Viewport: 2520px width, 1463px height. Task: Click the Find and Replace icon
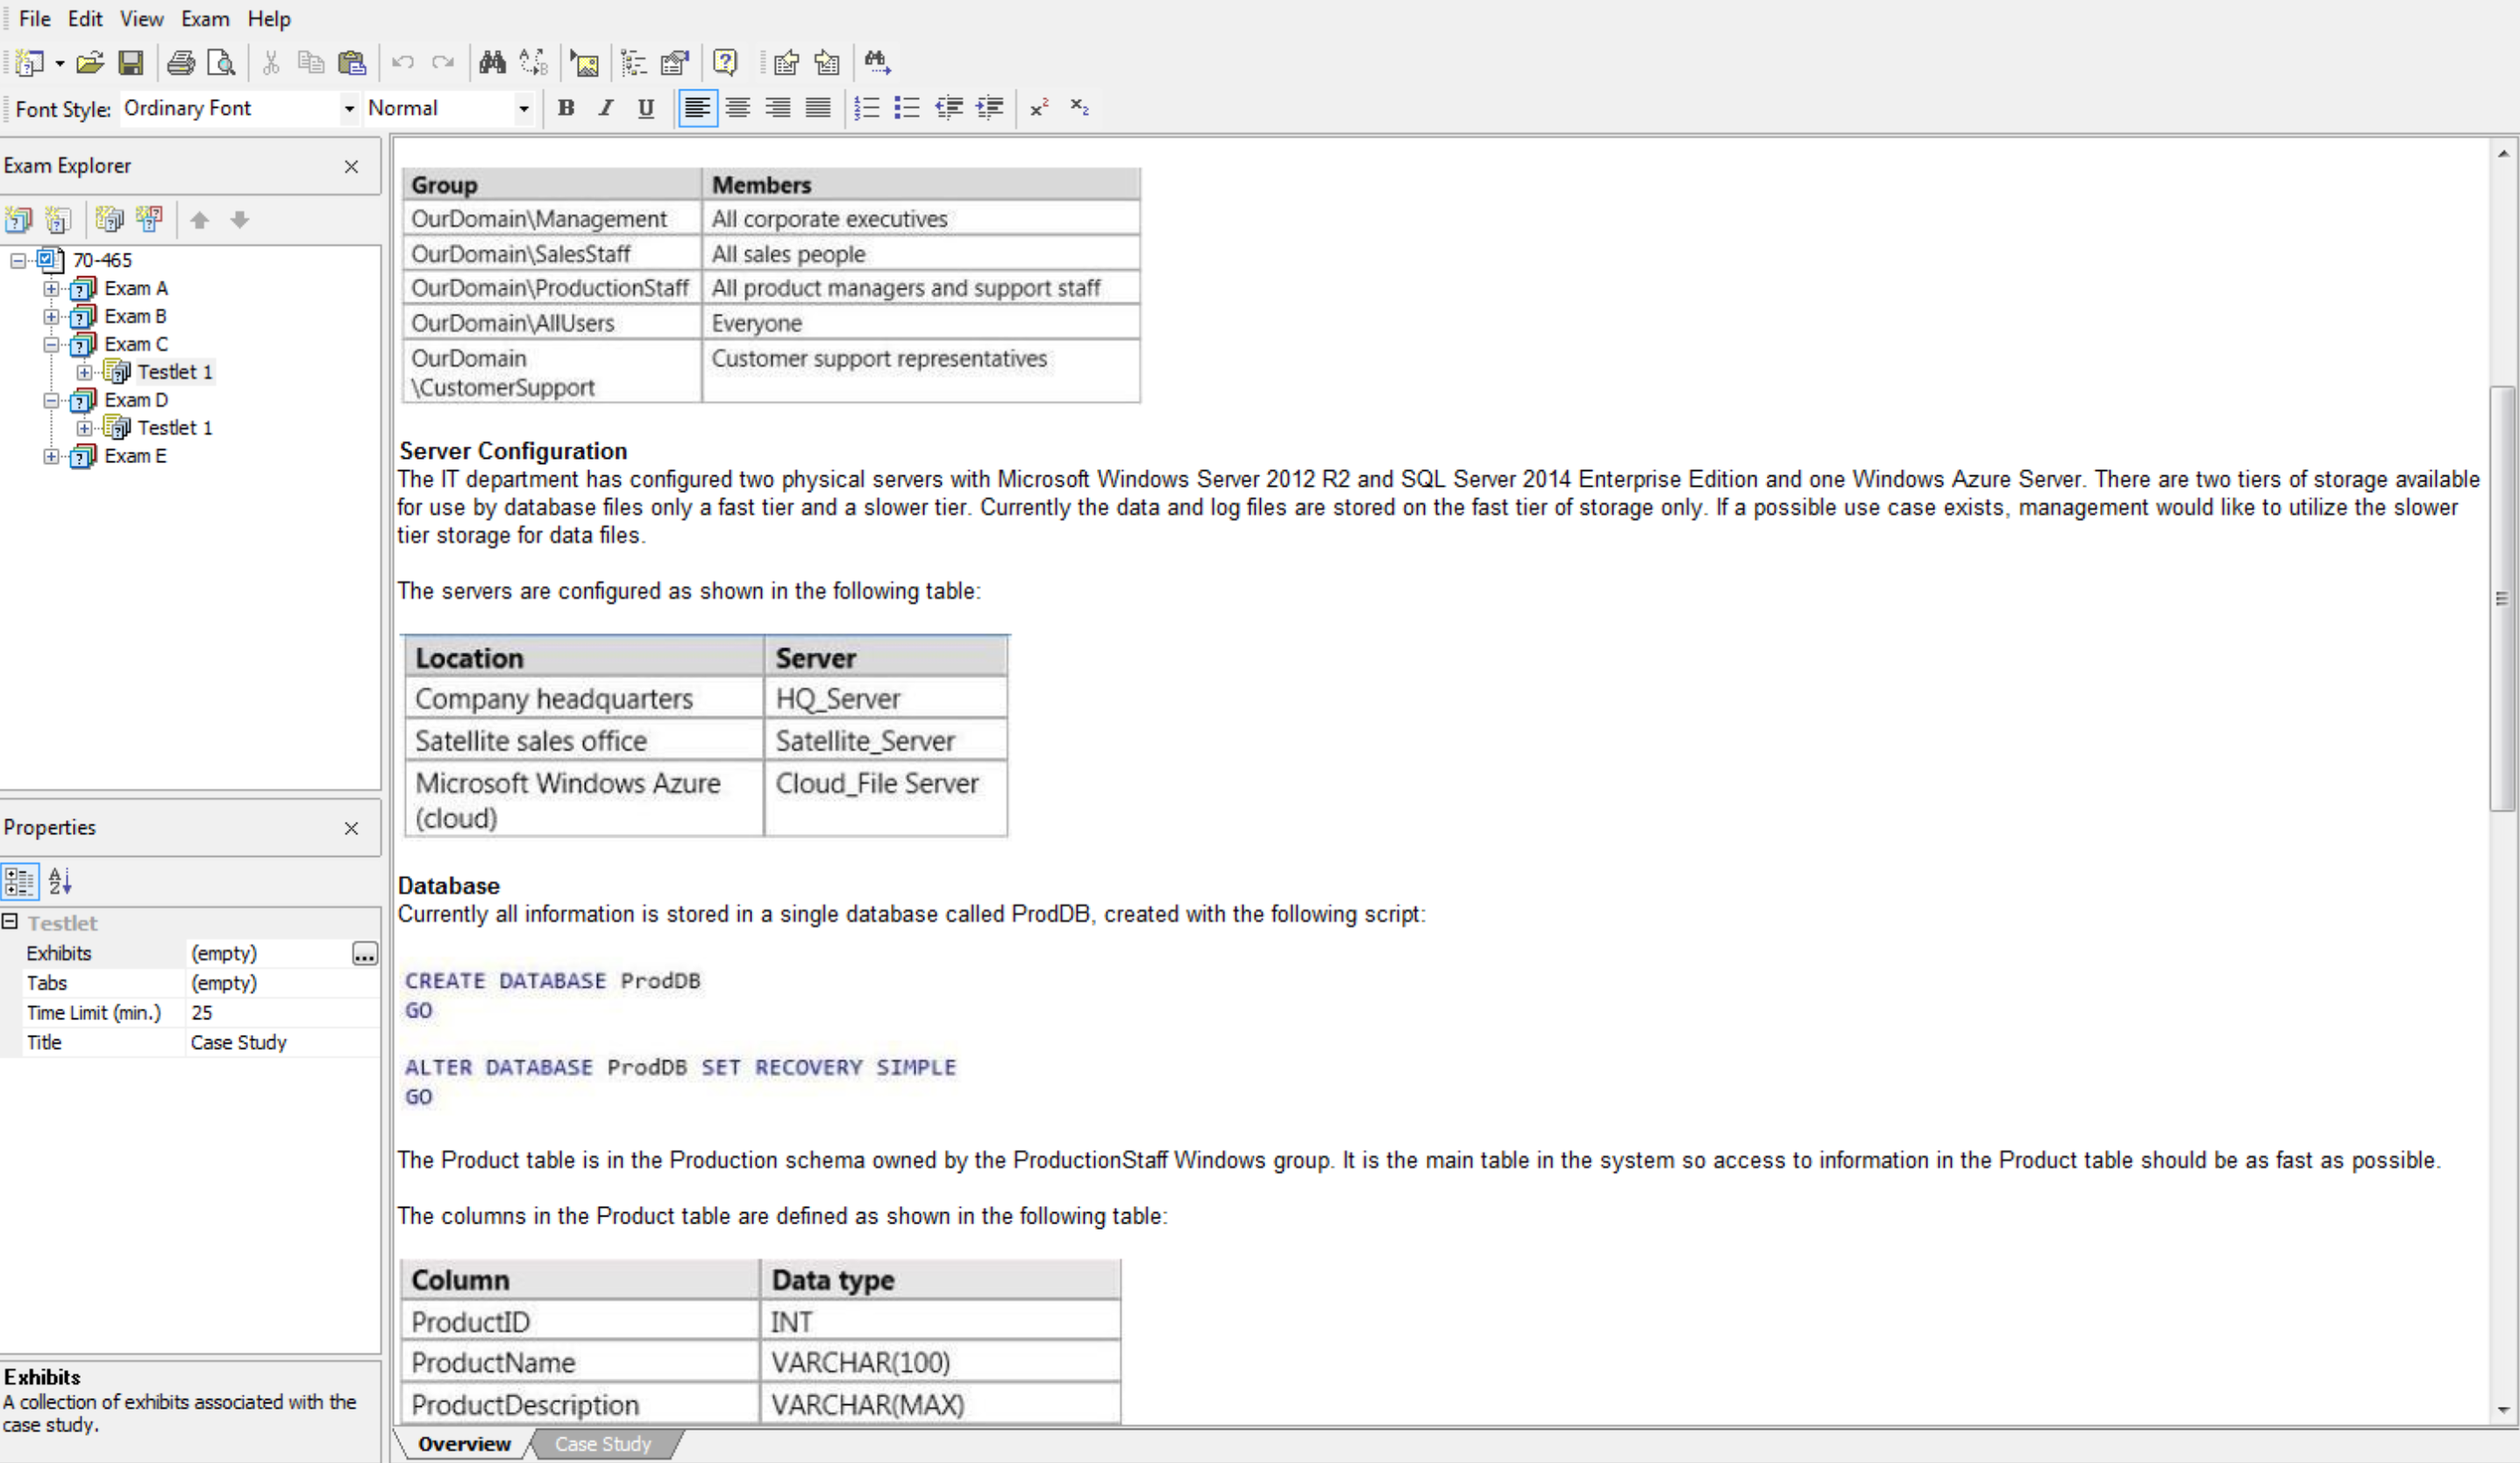tap(532, 62)
